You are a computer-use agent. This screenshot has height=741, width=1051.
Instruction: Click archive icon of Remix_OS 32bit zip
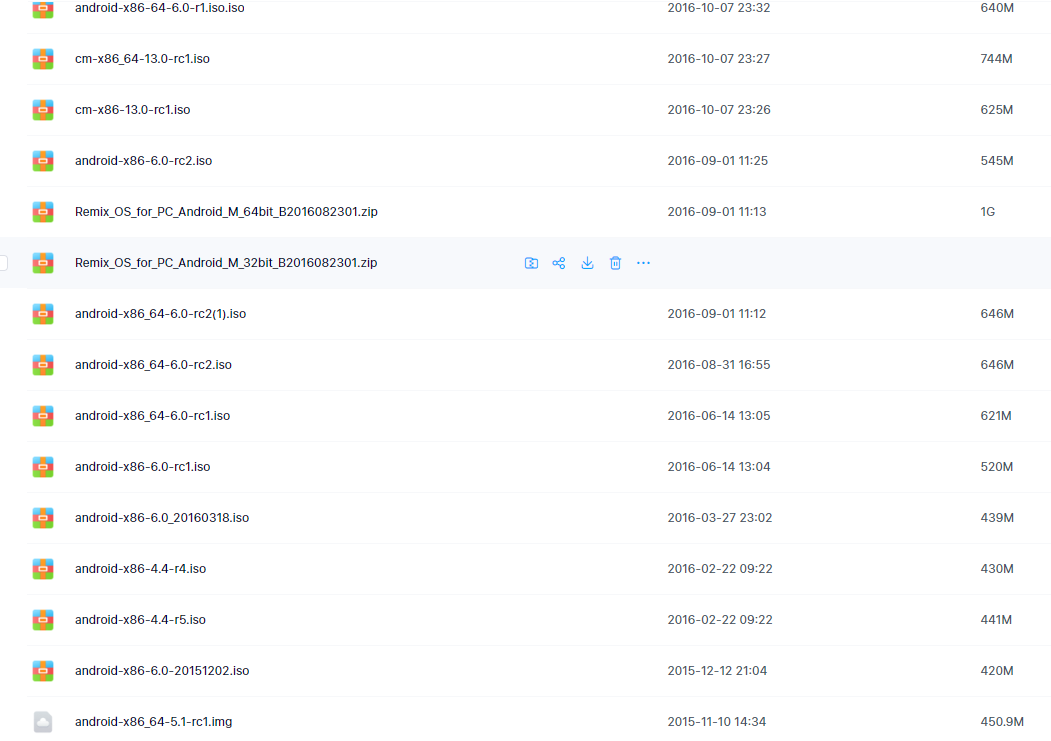pos(43,263)
